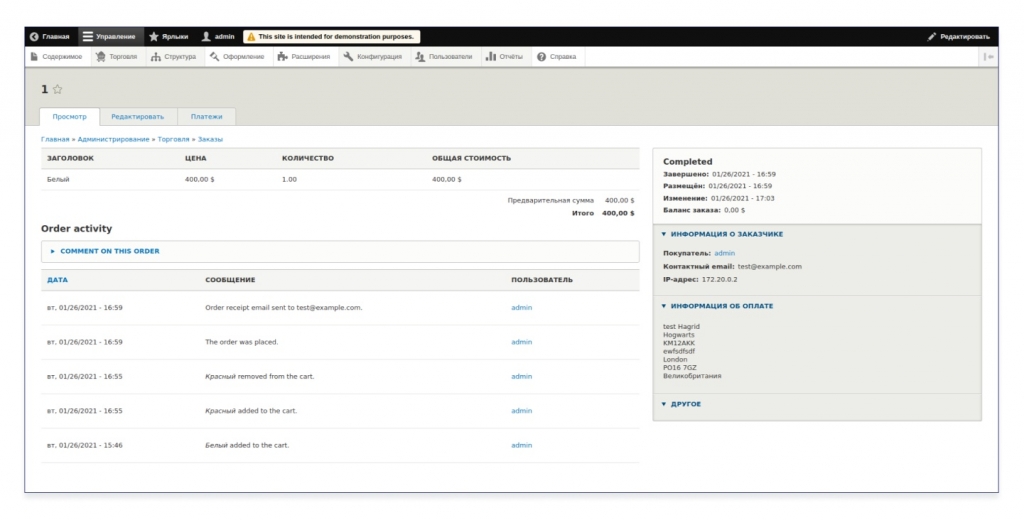Open Расширения extensions menu
Screen dimensions: 1024x520
point(304,57)
